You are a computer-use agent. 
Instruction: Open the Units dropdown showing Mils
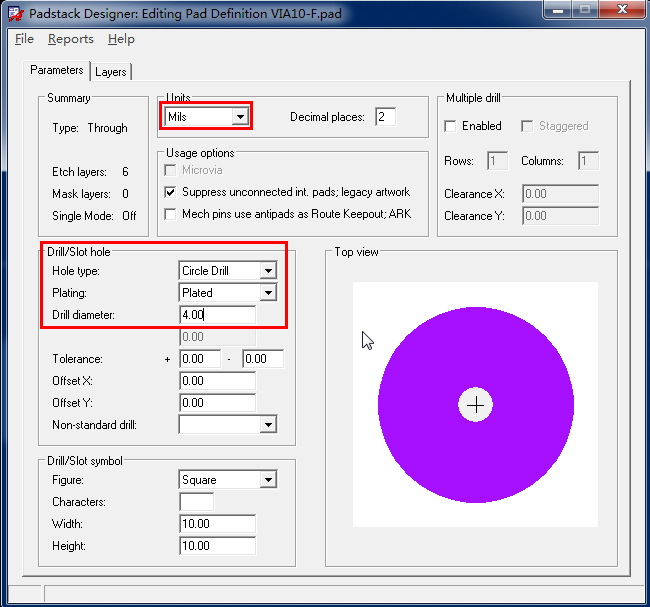[x=207, y=117]
